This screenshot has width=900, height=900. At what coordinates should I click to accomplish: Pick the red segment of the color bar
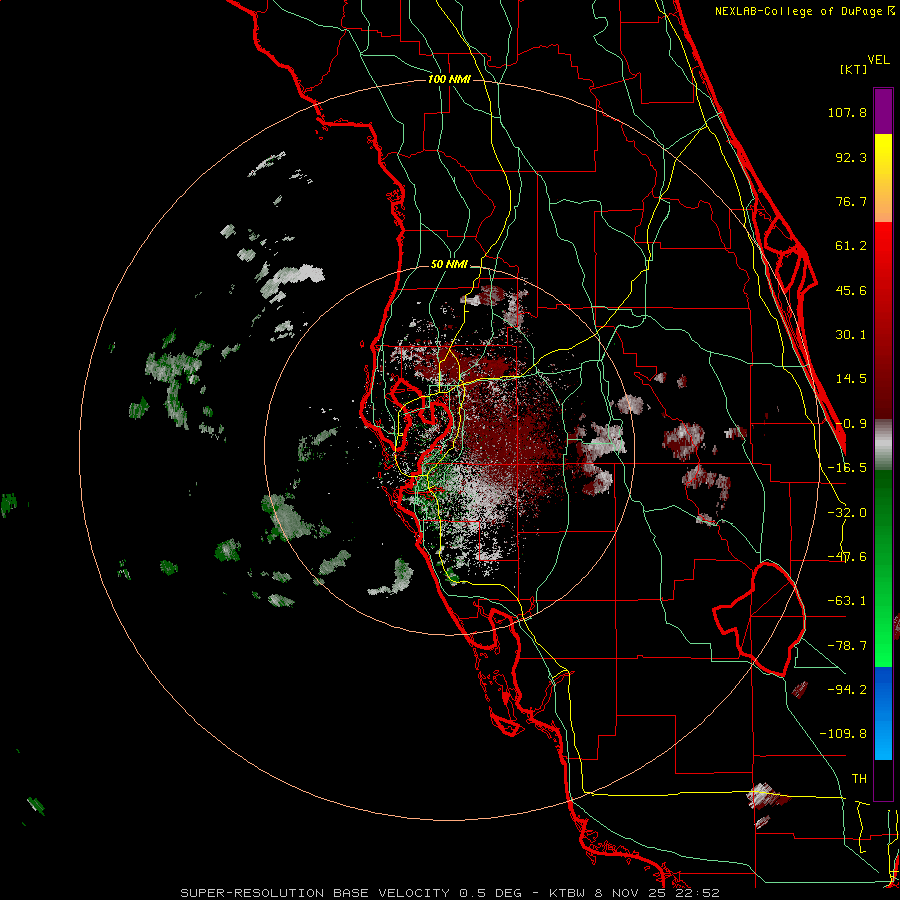[x=883, y=320]
